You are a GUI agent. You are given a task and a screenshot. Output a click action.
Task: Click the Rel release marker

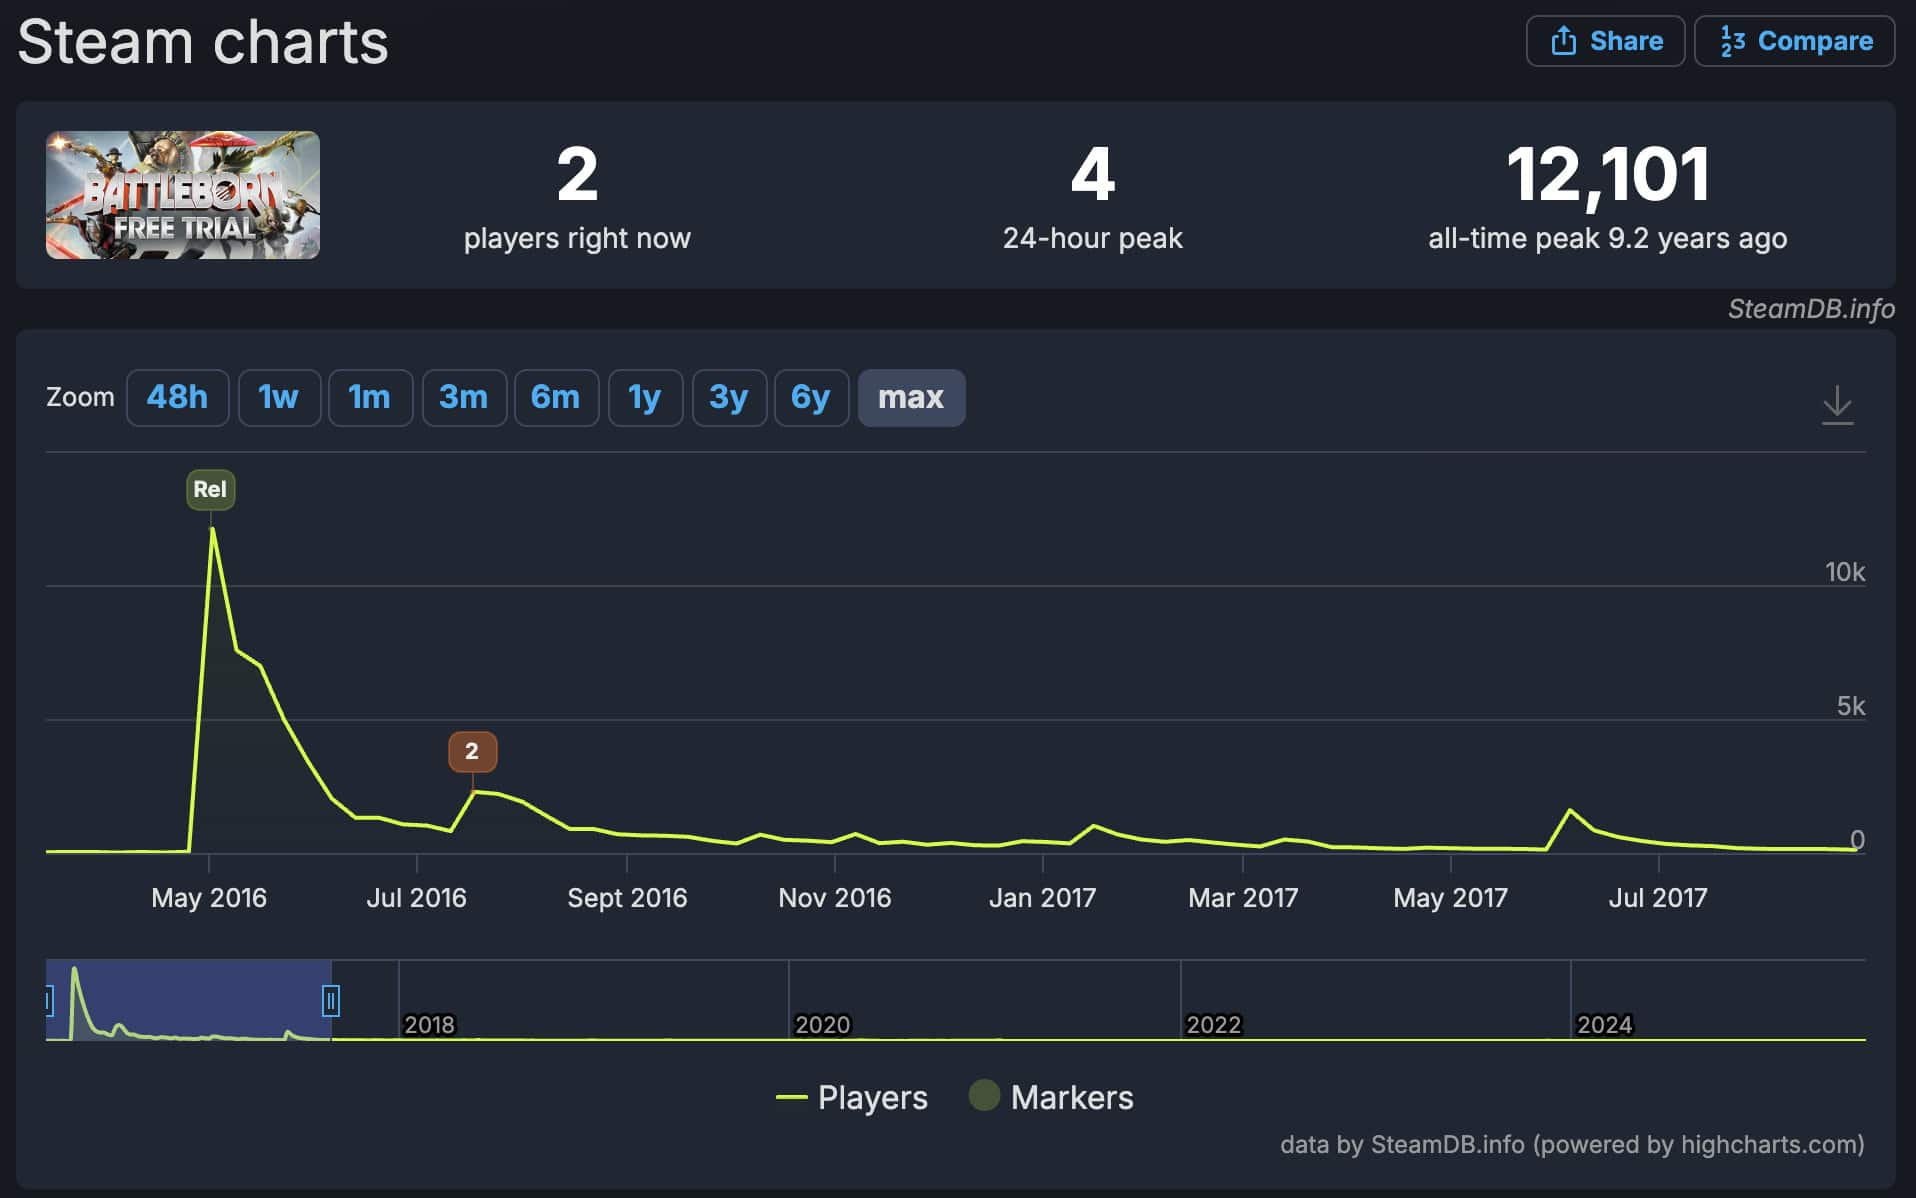[x=210, y=490]
